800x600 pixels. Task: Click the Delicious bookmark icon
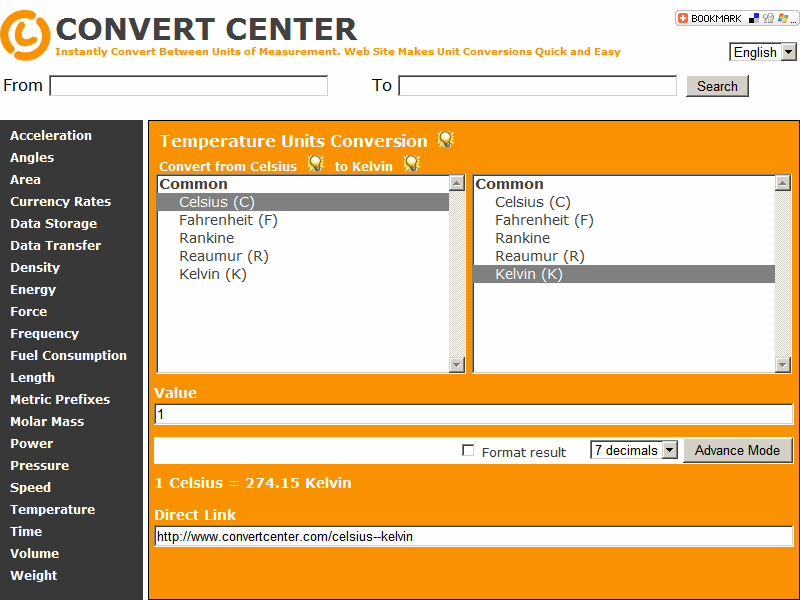pyautogui.click(x=754, y=18)
